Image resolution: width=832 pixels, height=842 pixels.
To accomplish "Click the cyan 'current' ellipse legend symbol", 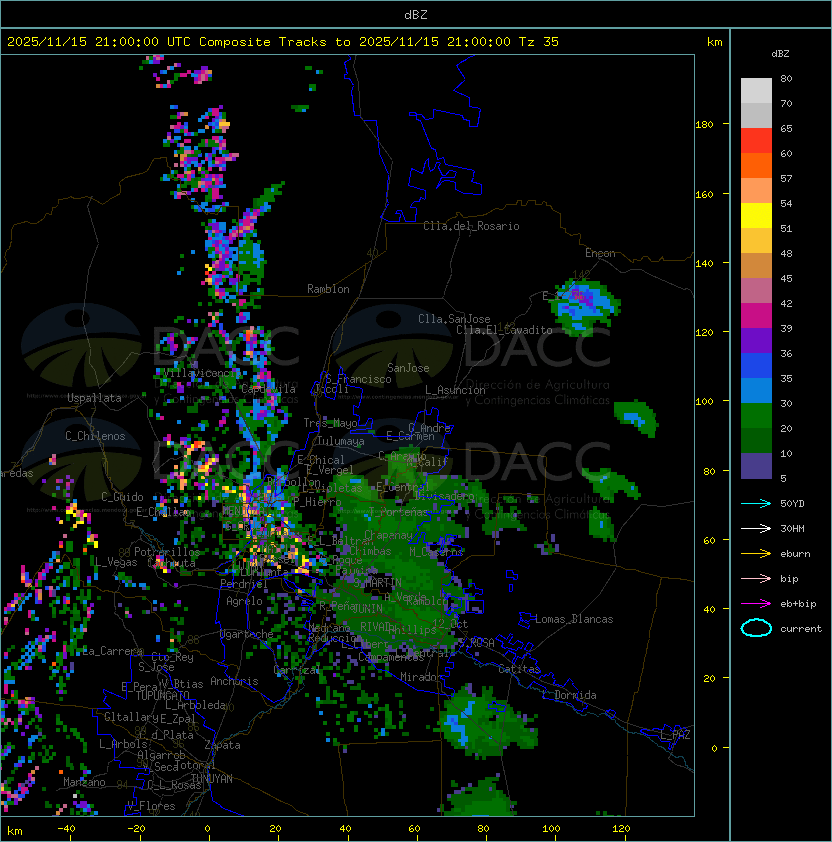I will 756,628.
